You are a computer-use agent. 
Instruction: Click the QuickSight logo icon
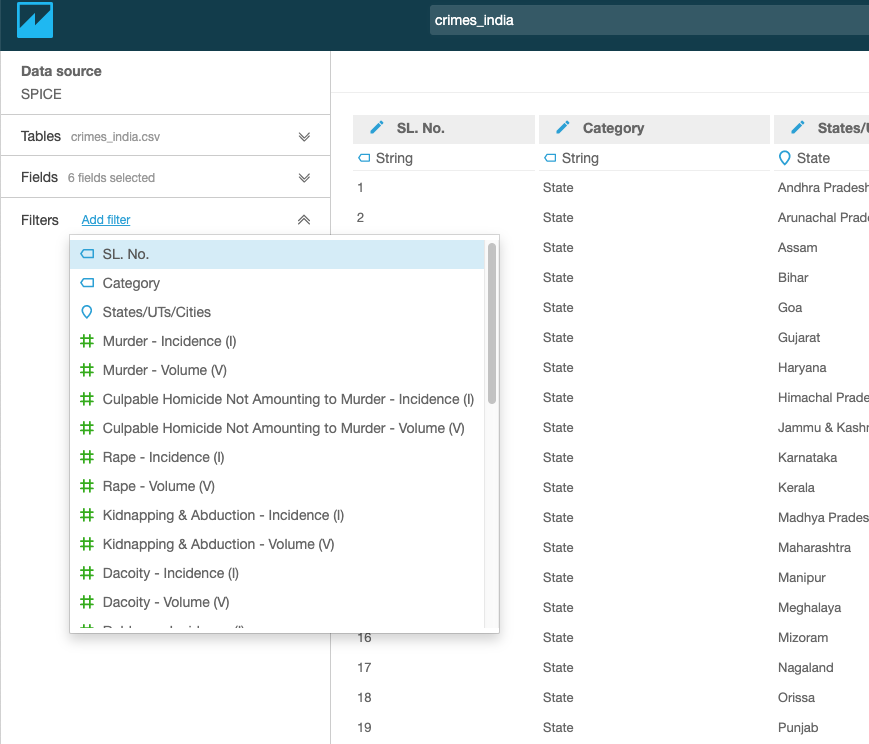35,21
